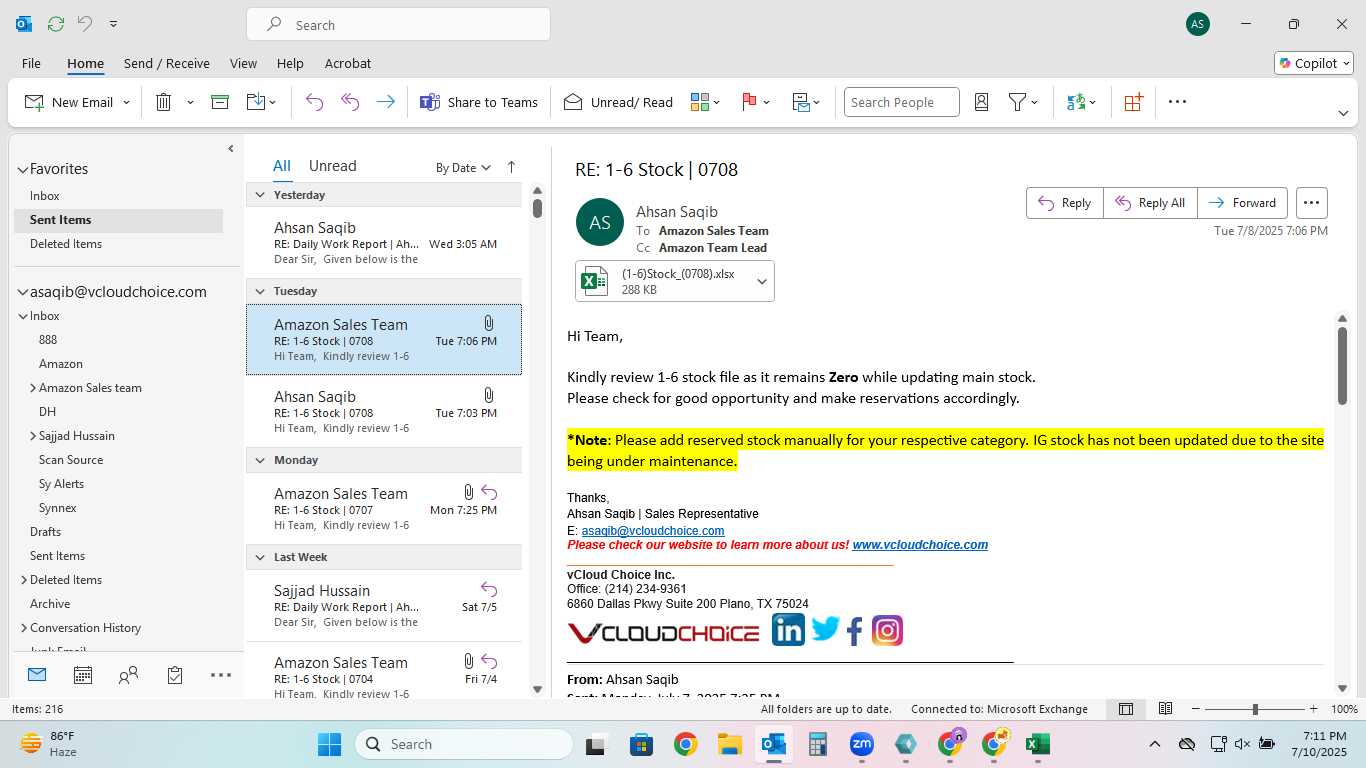Expand the ribbon display options chevron
The height and width of the screenshot is (768, 1366).
[x=1343, y=113]
